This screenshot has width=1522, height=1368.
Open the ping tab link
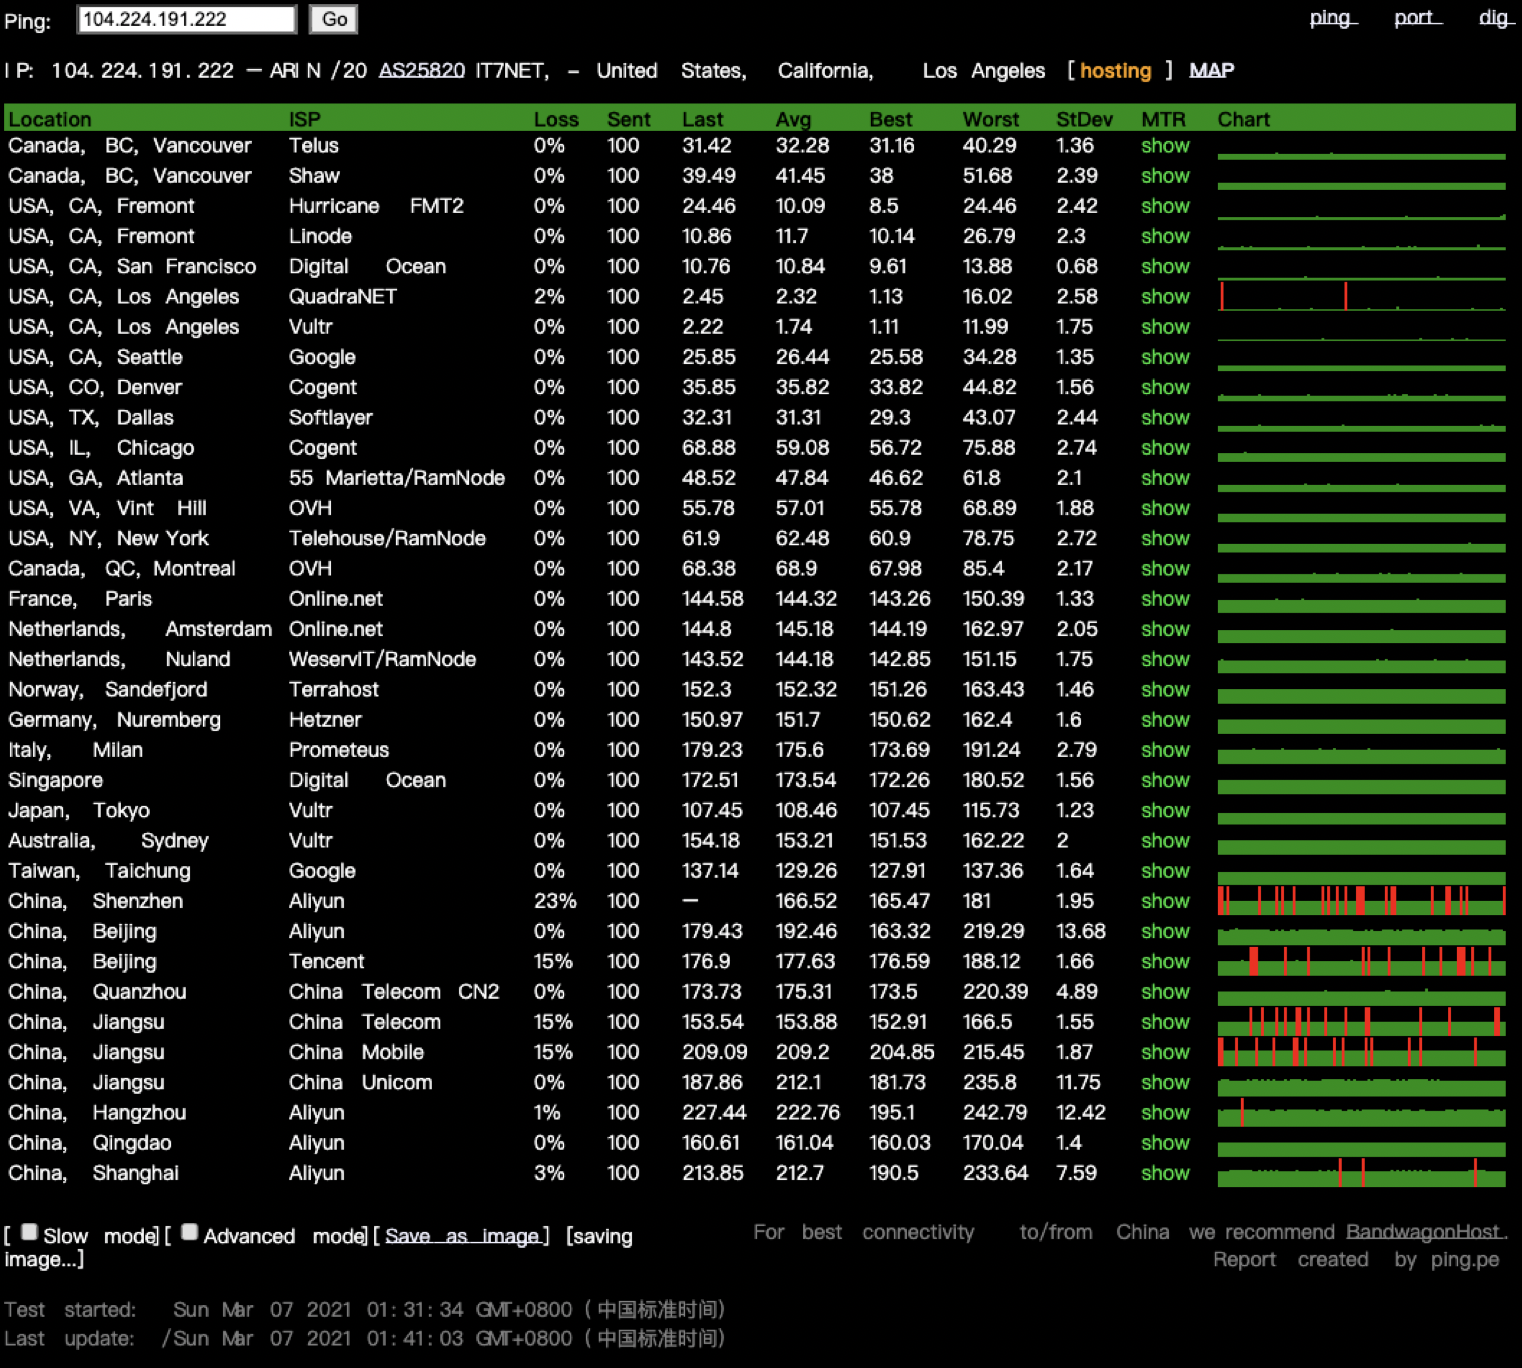pyautogui.click(x=1332, y=18)
